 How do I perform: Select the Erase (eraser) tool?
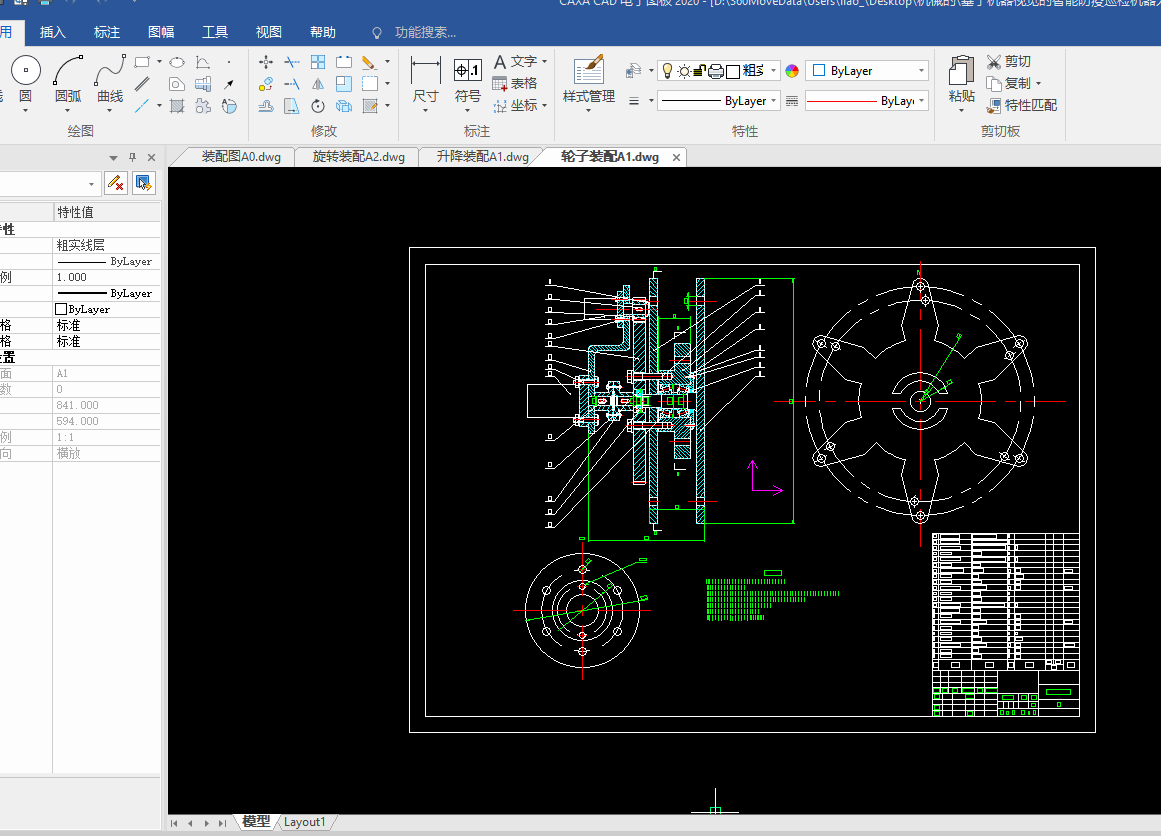369,62
